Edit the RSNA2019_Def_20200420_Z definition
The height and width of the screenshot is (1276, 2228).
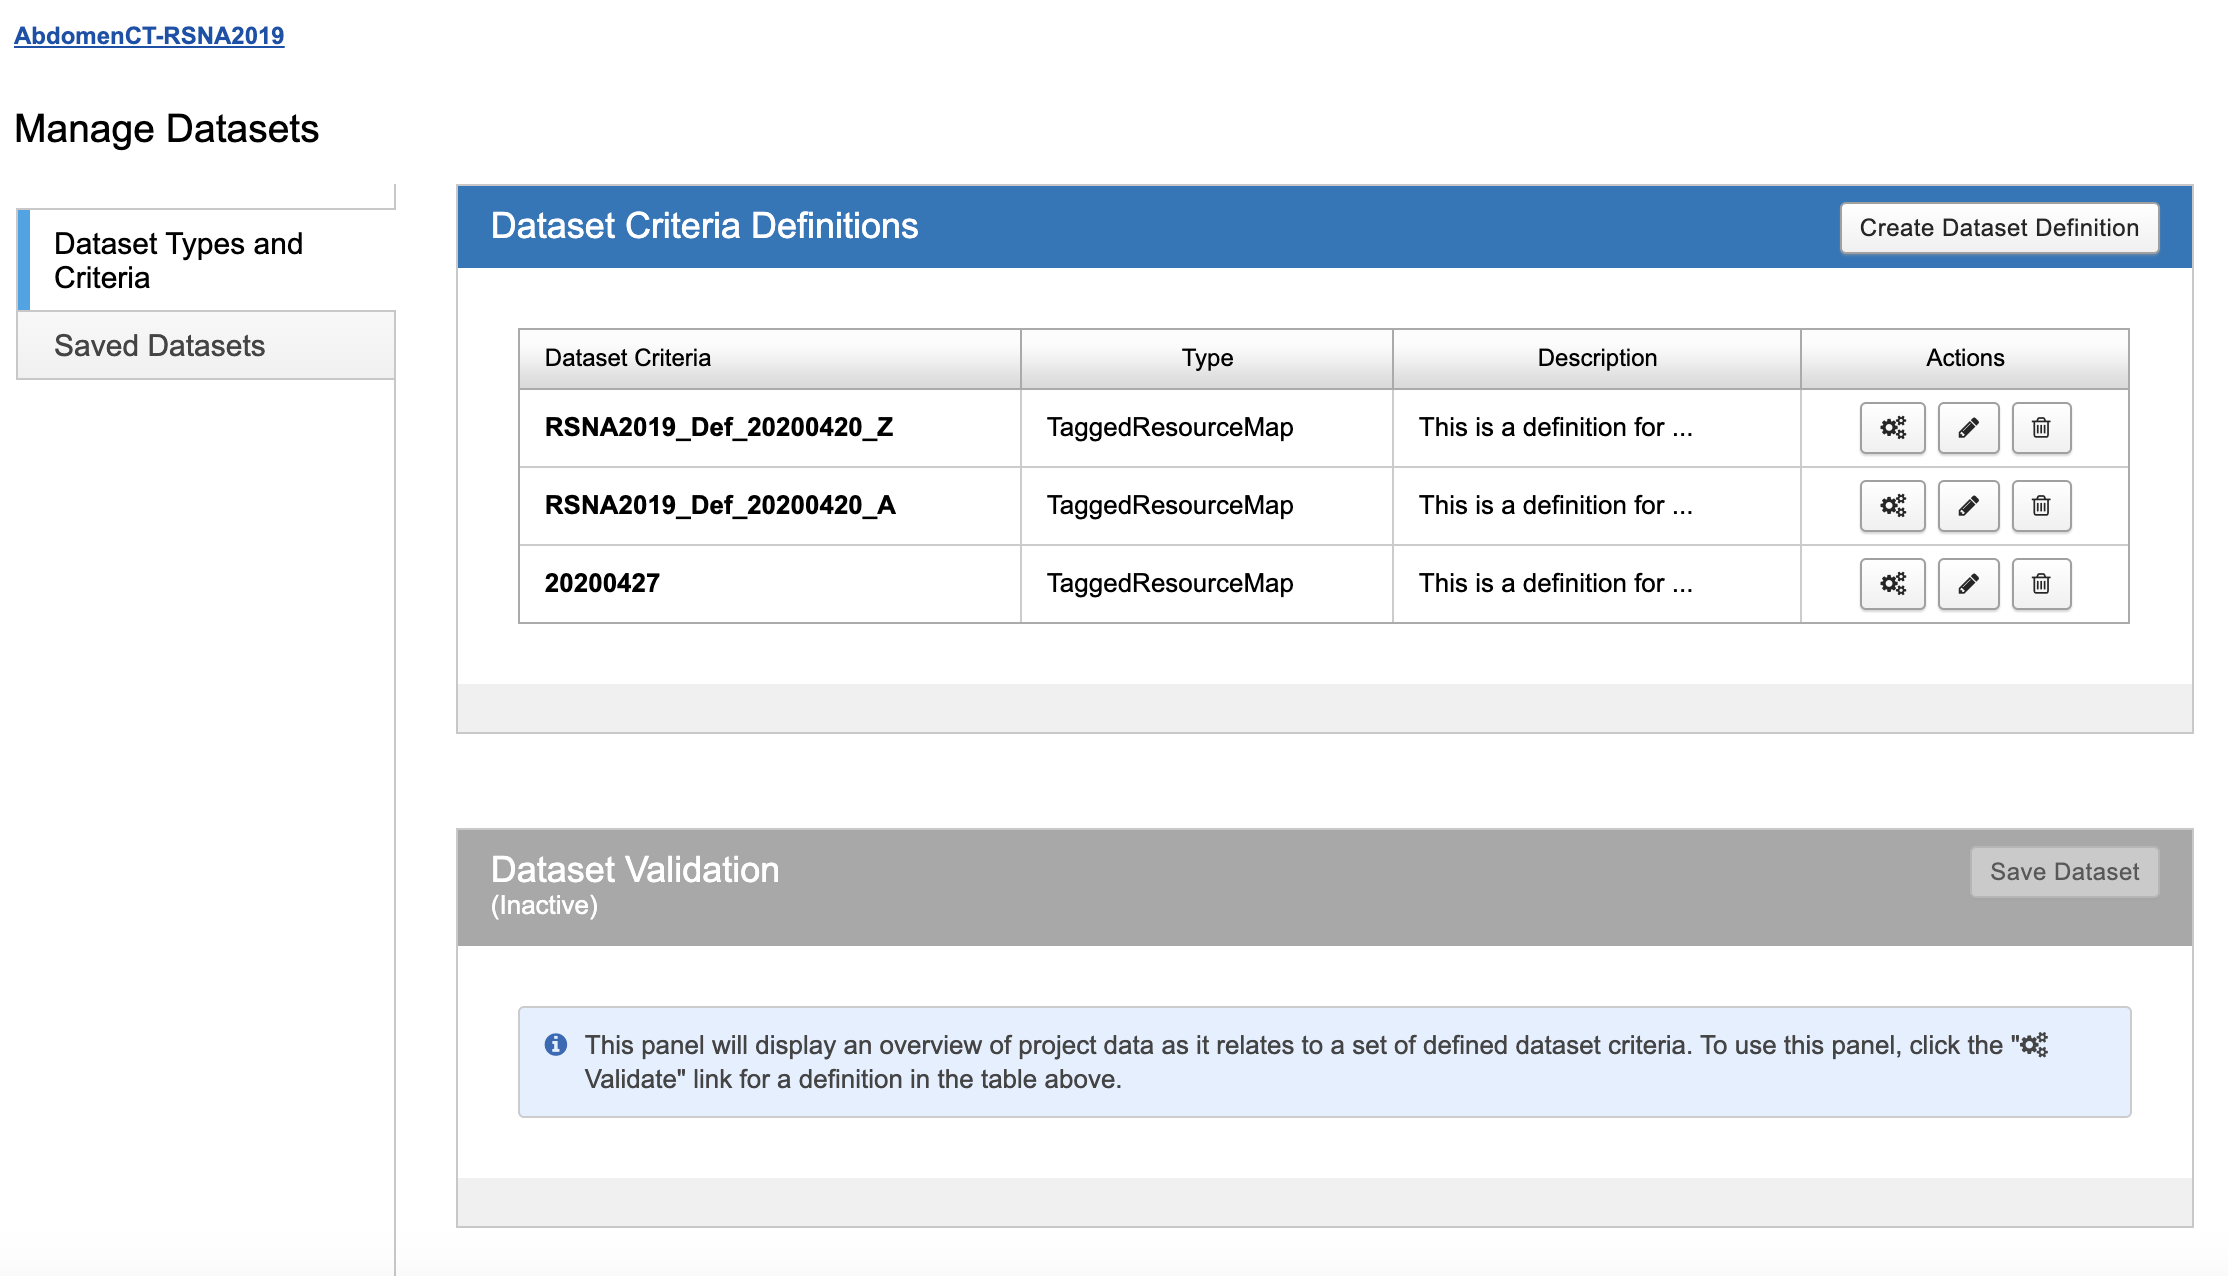point(1968,428)
